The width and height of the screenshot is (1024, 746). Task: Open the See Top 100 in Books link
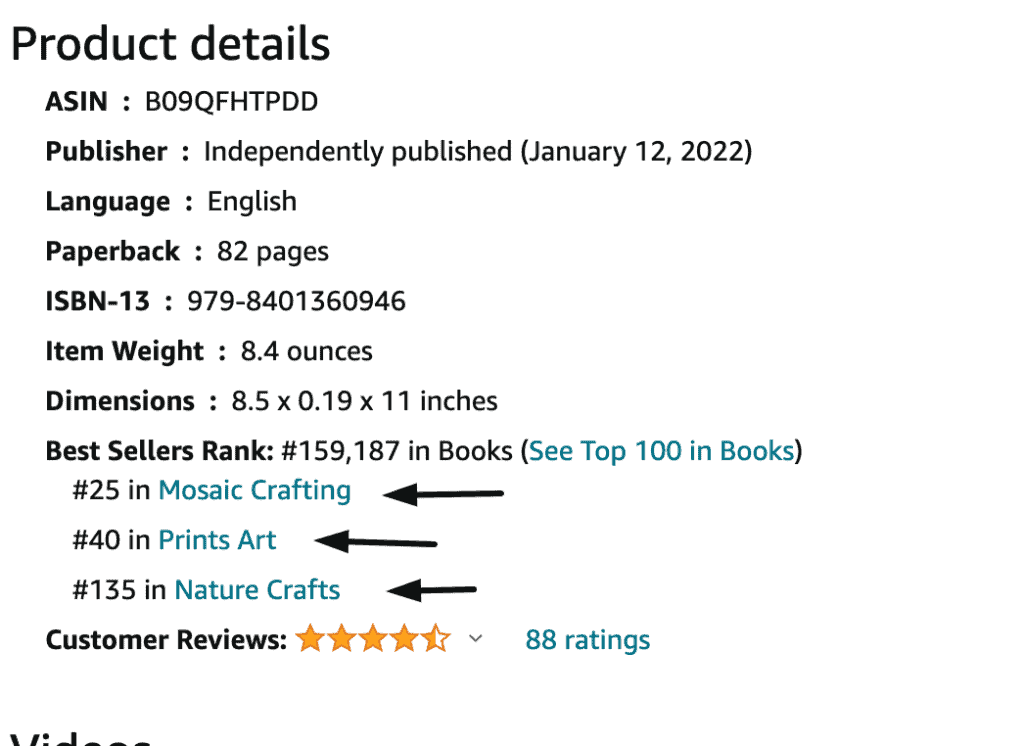click(662, 451)
